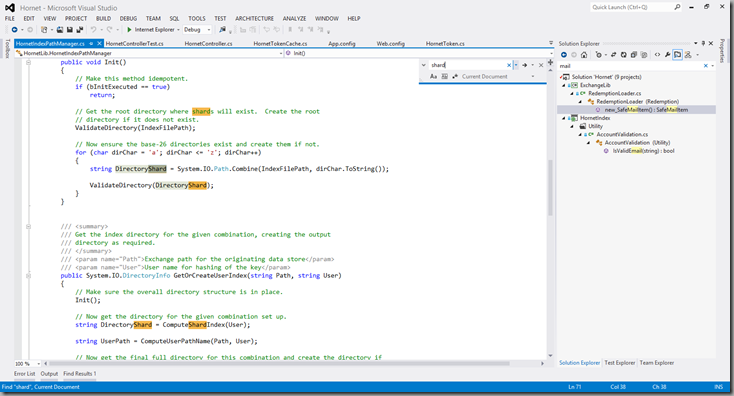Switch to Team Explorer panel
The width and height of the screenshot is (734, 396).
click(x=657, y=363)
